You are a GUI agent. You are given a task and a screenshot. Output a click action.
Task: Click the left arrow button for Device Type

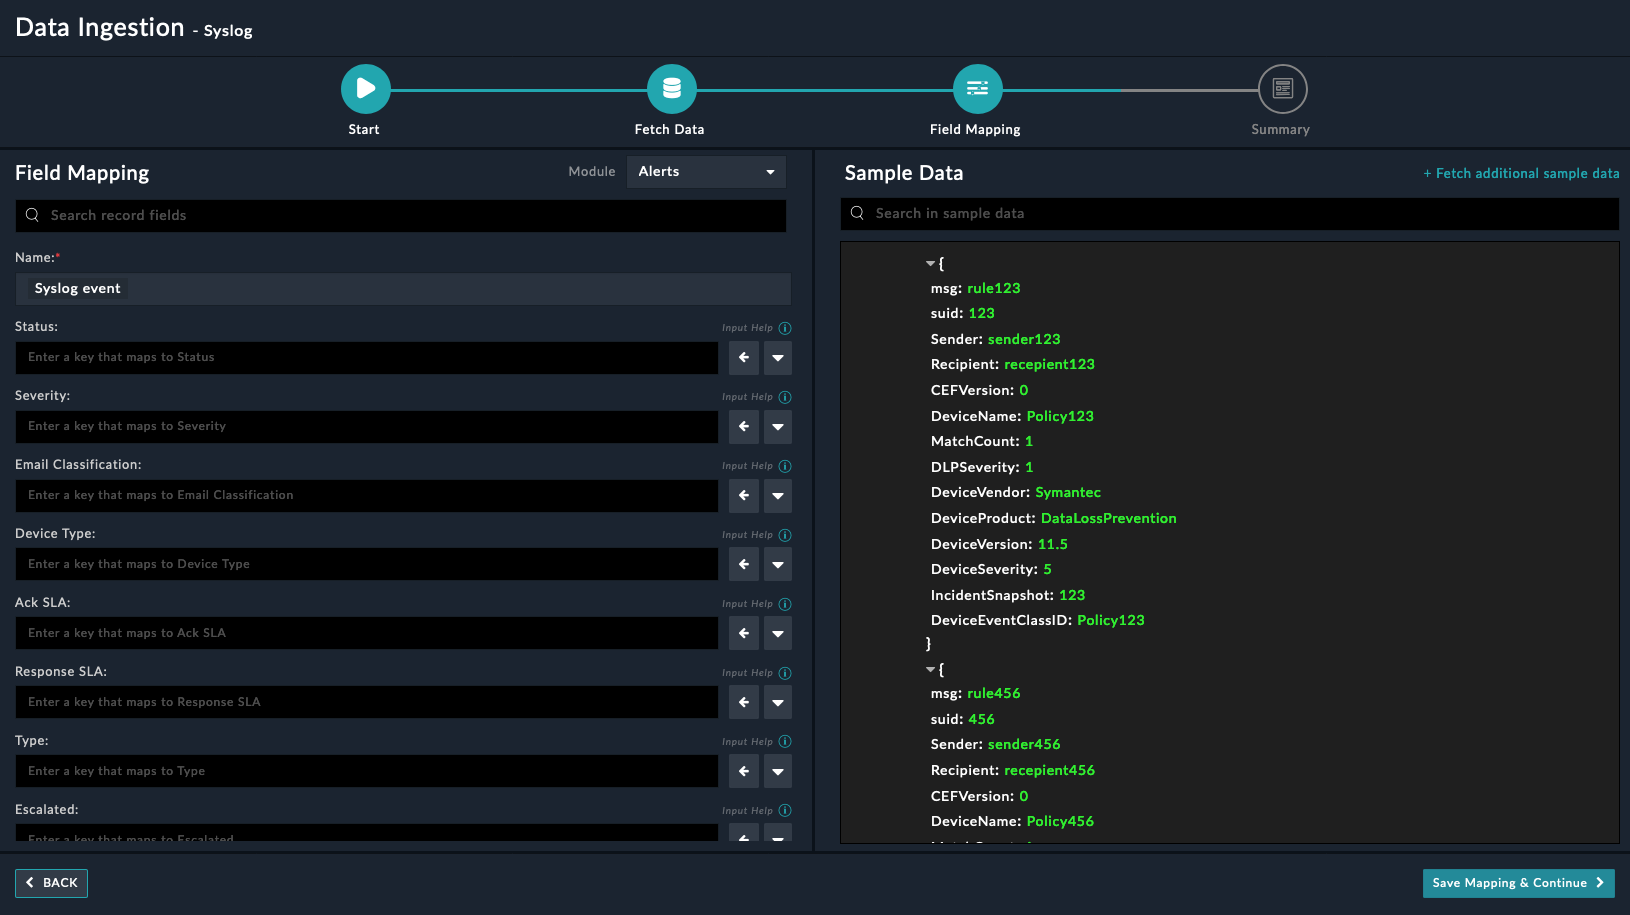click(743, 564)
